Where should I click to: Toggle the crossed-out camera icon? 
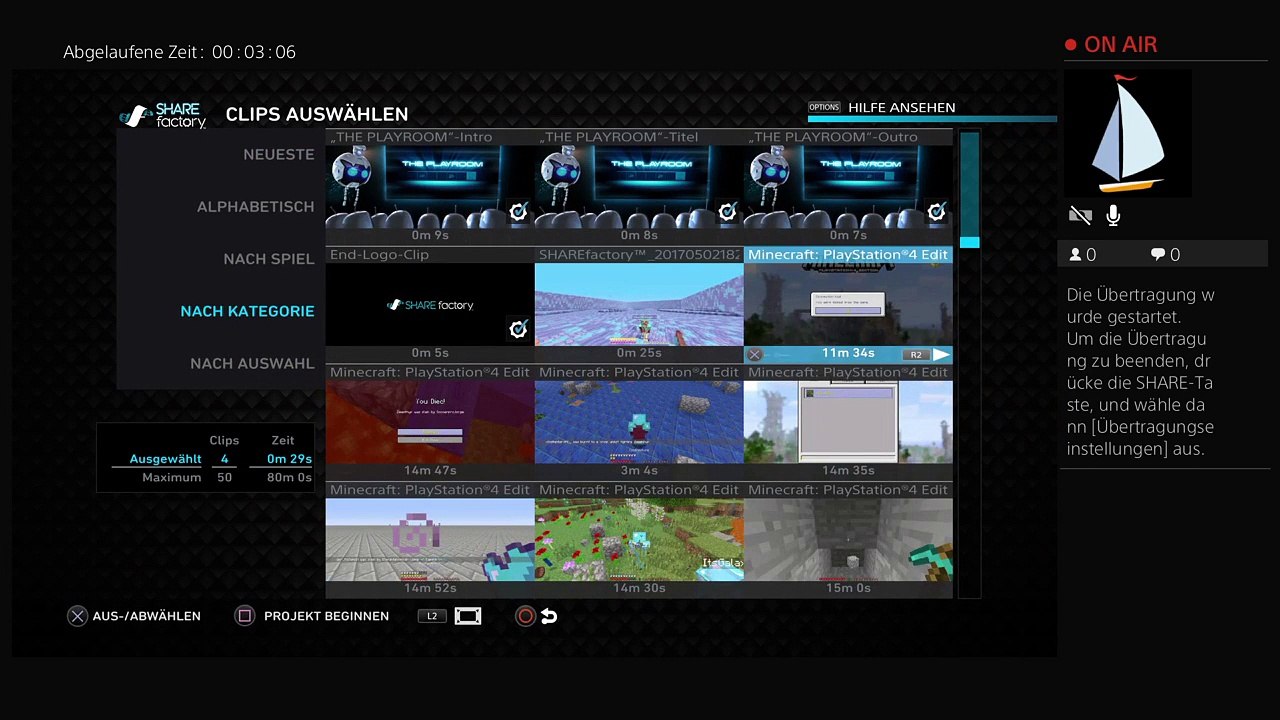[x=1080, y=215]
